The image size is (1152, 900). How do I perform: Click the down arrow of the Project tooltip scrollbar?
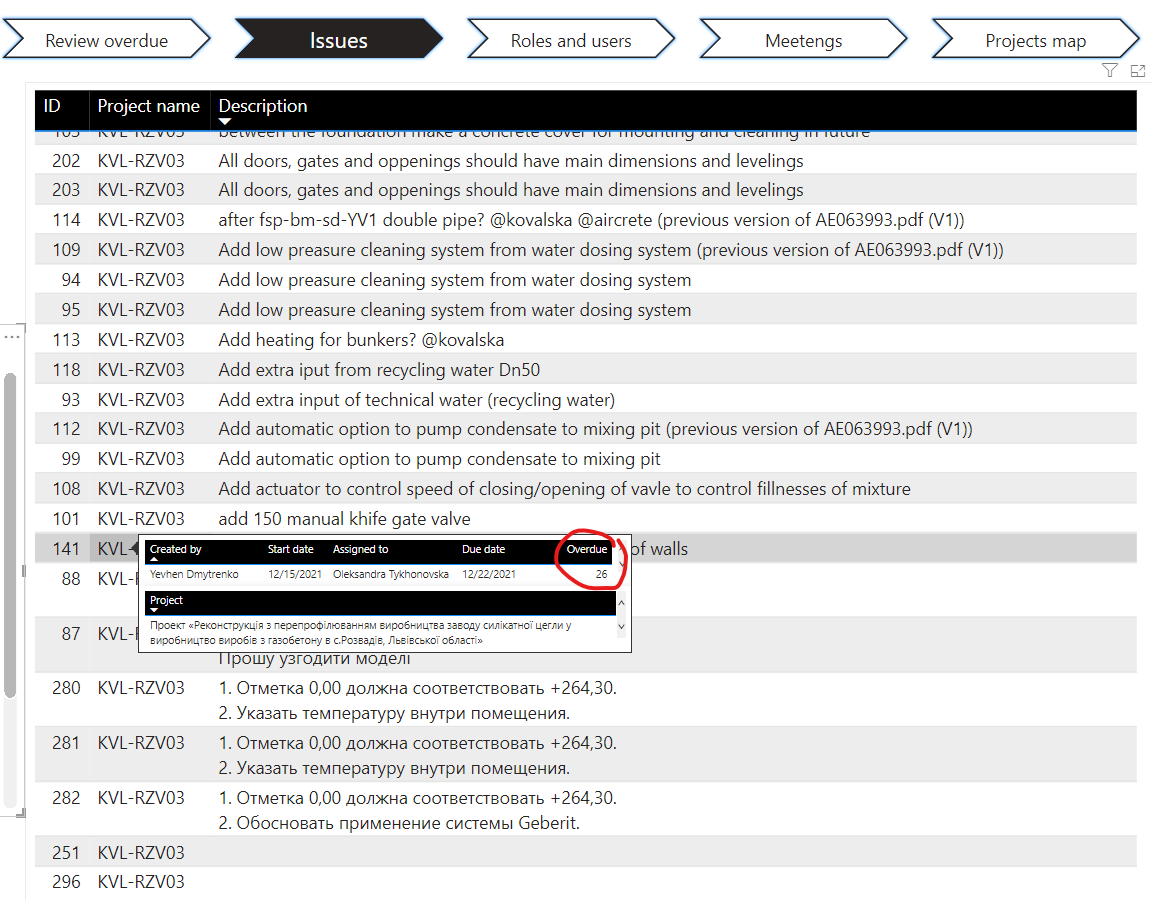(621, 627)
